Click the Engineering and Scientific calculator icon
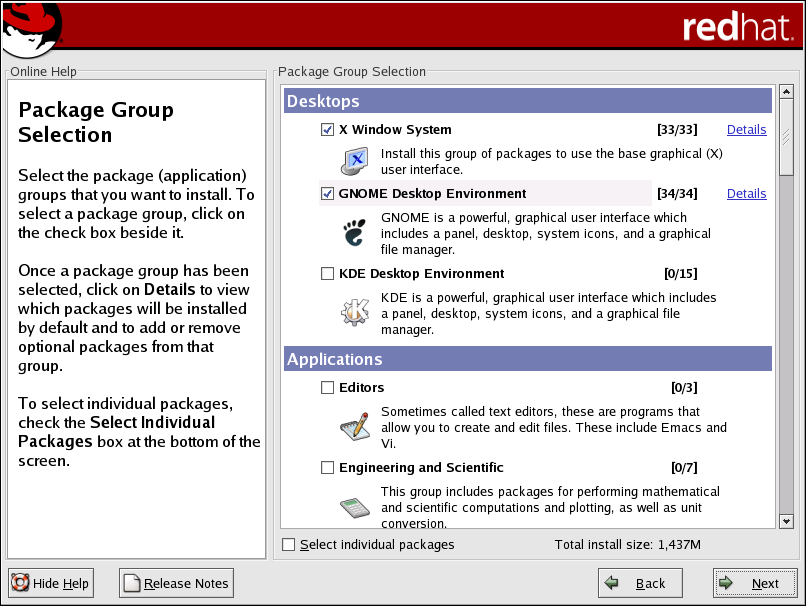Screen dimensions: 806x606 354,505
